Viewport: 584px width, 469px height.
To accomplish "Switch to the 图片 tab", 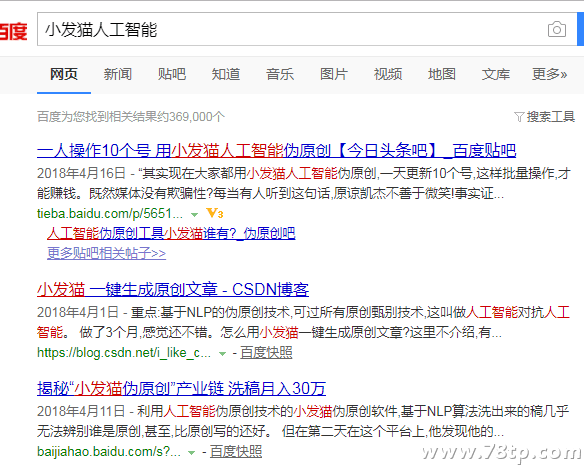I will (334, 74).
